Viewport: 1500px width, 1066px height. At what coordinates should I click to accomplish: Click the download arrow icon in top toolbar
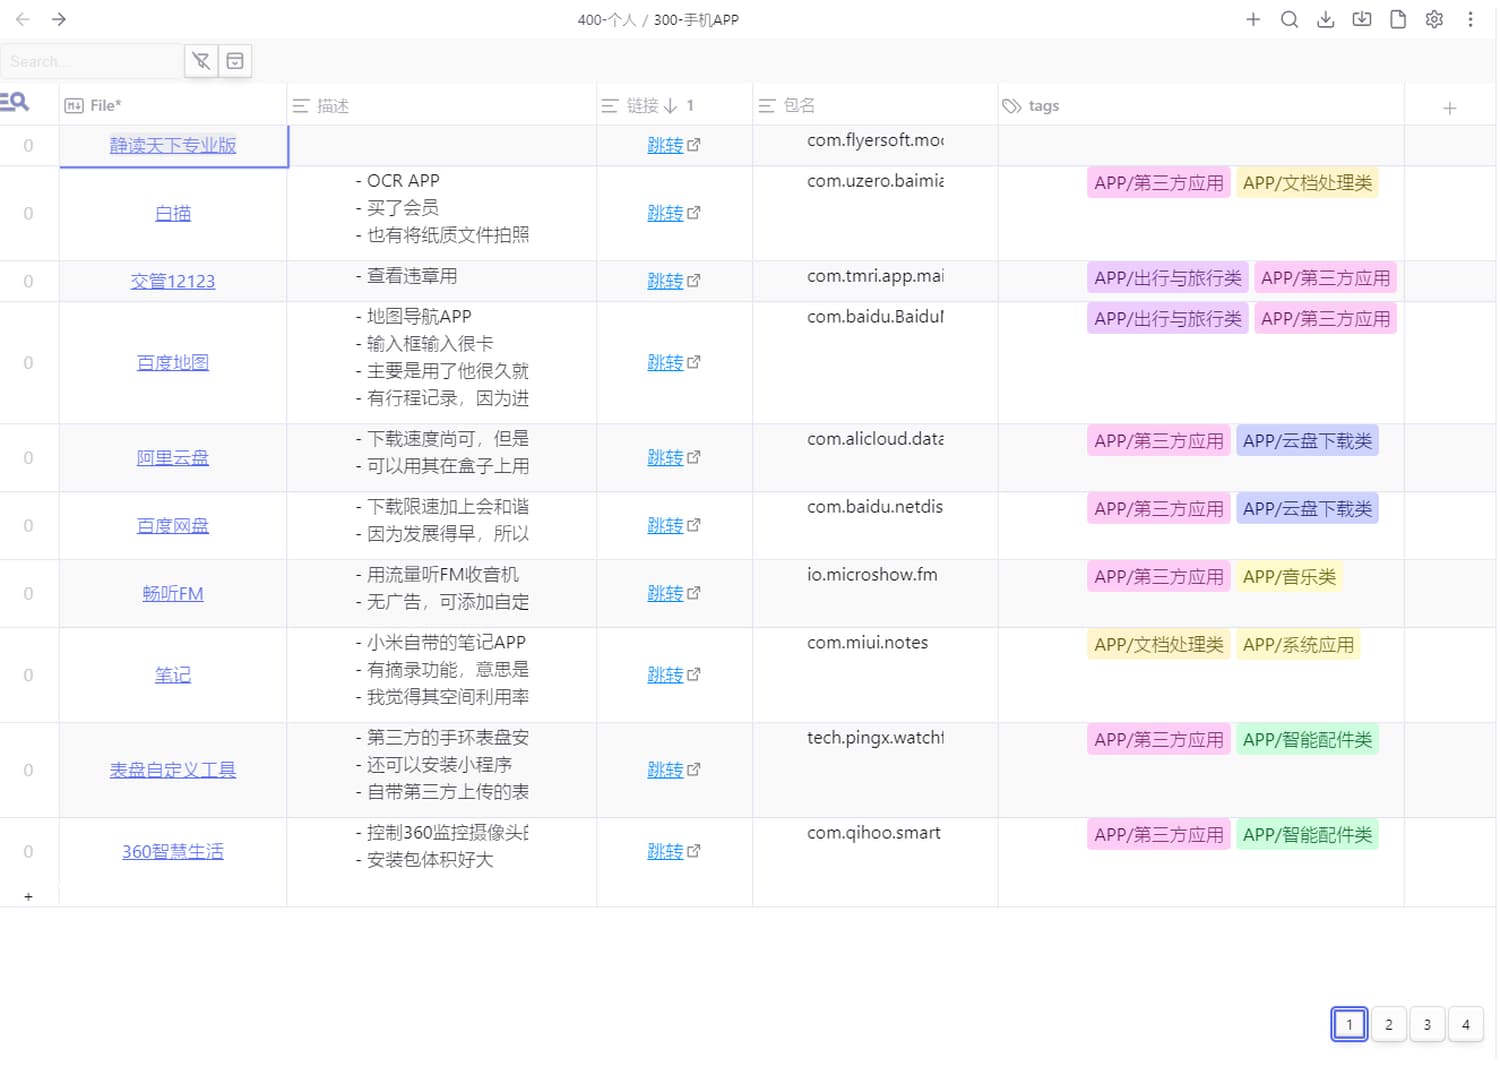1325,19
